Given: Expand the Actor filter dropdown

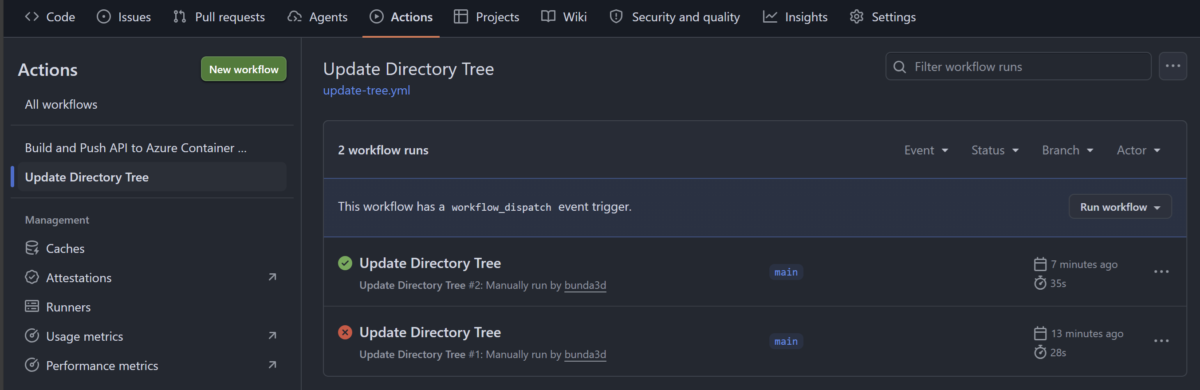Looking at the screenshot, I should click(1139, 150).
